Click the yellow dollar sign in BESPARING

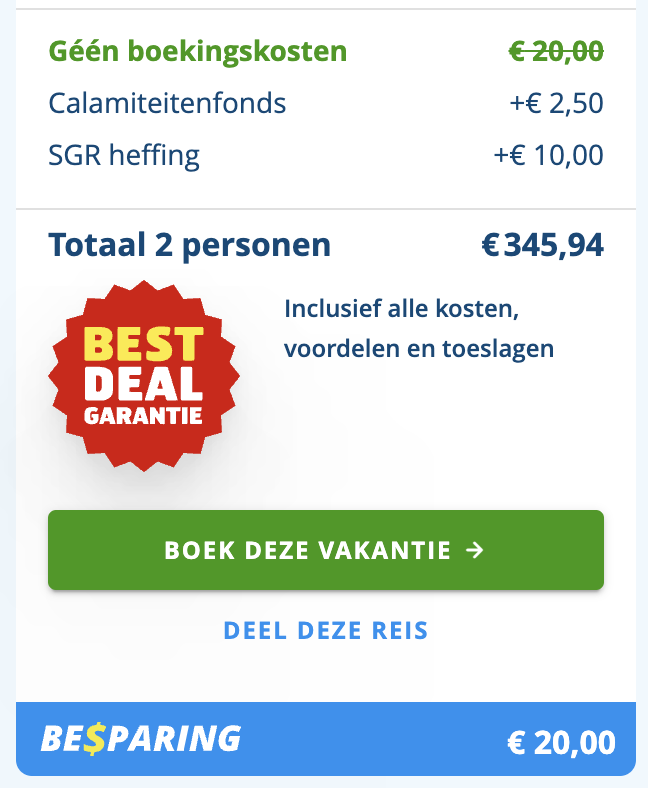coord(94,740)
